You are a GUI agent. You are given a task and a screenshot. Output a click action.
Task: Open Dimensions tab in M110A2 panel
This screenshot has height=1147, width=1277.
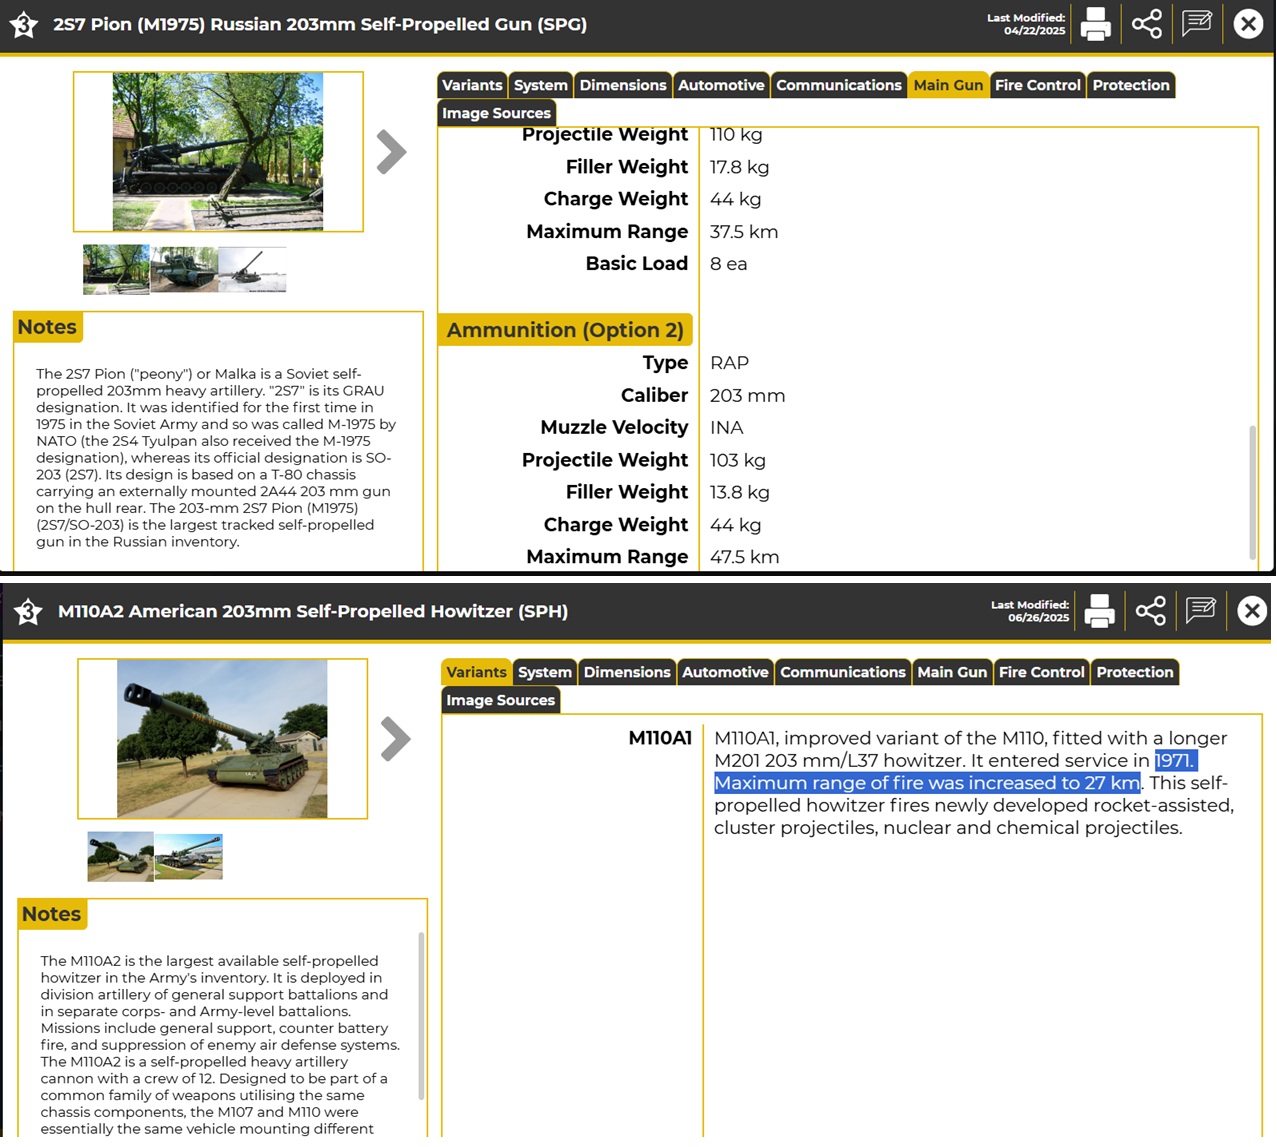coord(627,672)
